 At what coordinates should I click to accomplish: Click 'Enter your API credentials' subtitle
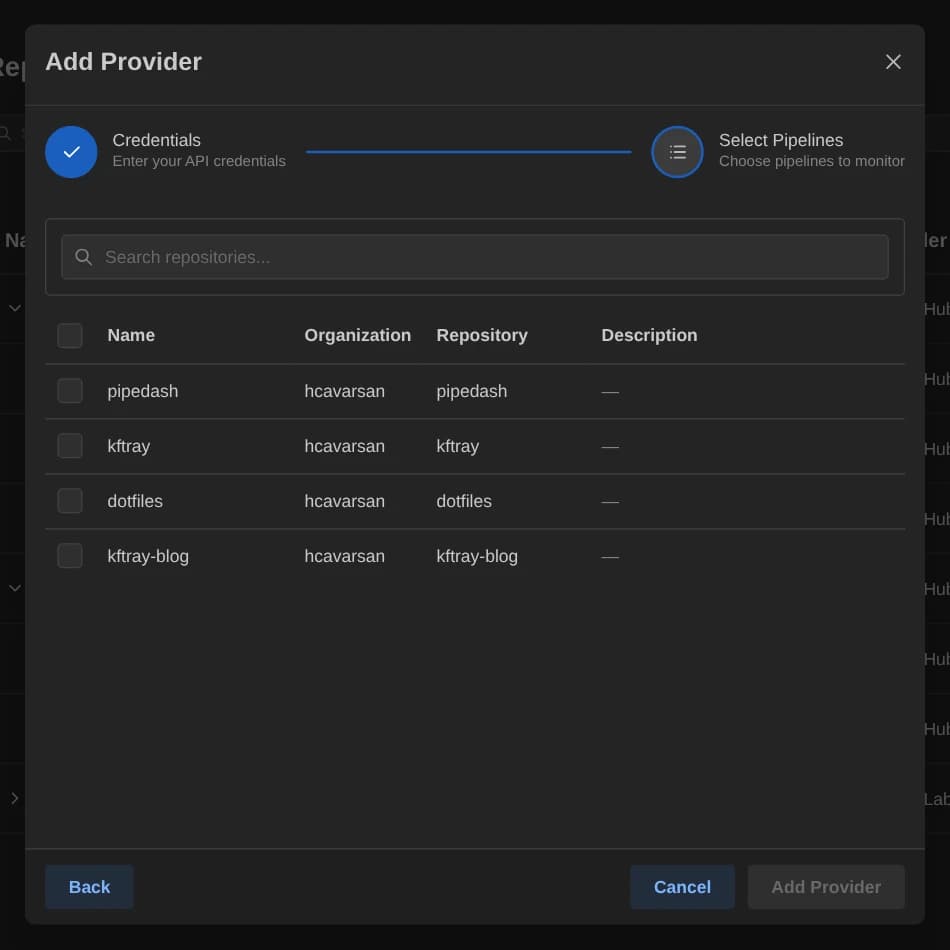(199, 161)
